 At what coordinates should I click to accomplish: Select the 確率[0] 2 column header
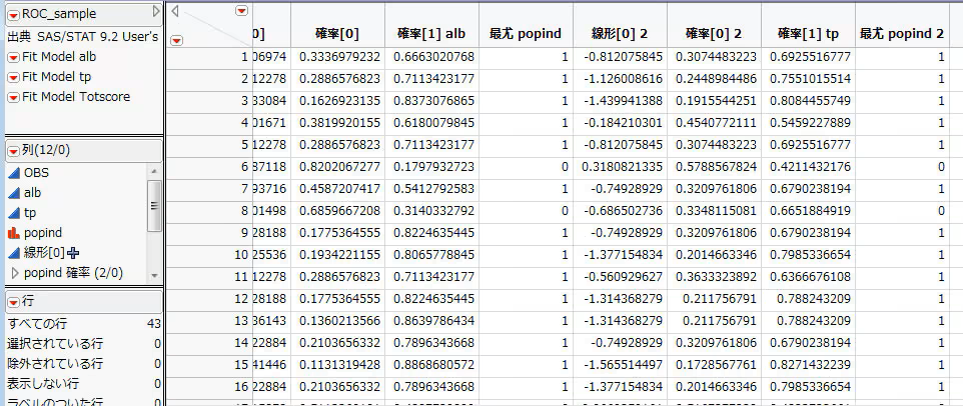pyautogui.click(x=714, y=34)
